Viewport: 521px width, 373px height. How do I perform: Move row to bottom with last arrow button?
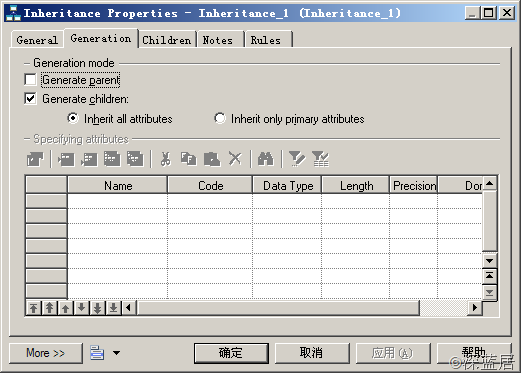(113, 308)
